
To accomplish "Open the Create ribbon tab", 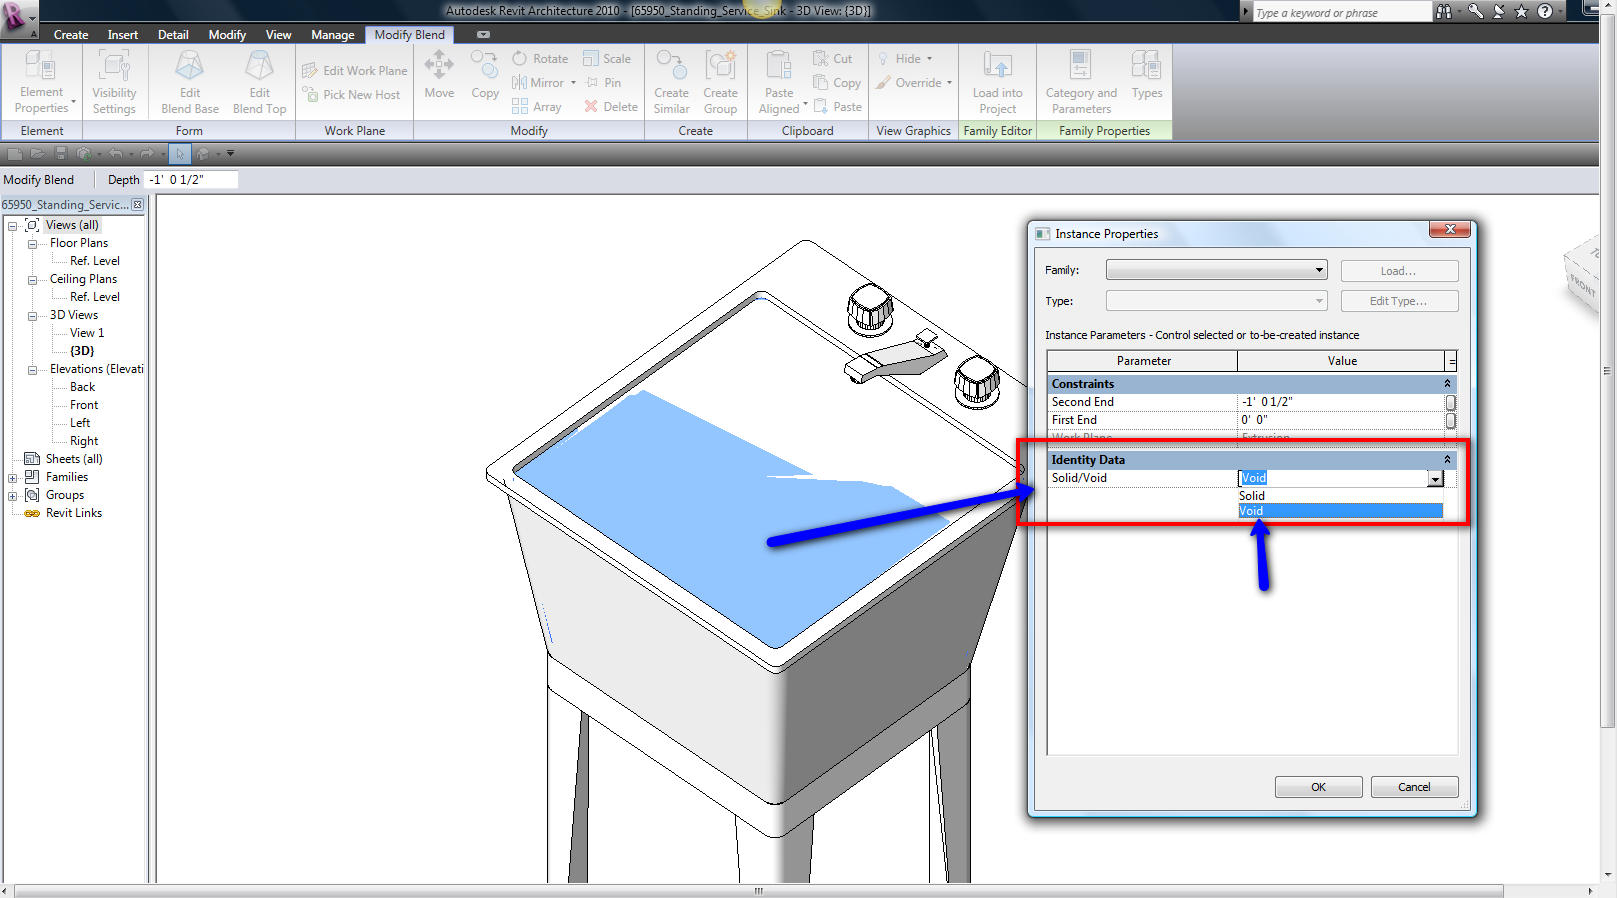I will pos(71,35).
